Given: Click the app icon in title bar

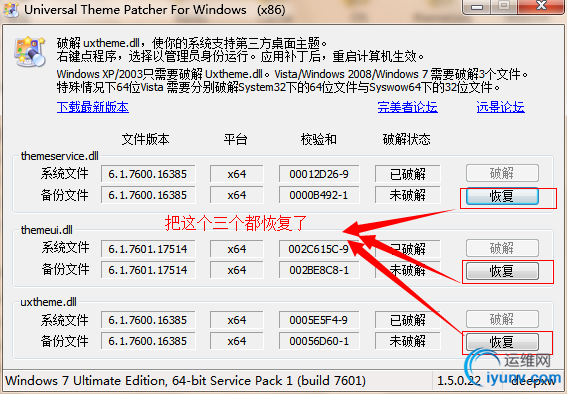Looking at the screenshot, I should pyautogui.click(x=11, y=10).
